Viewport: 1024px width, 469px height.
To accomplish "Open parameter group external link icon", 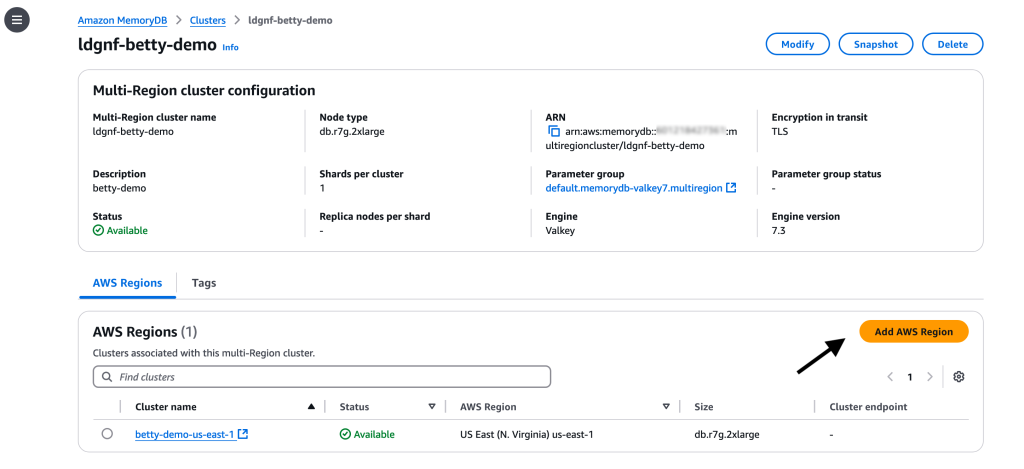I will (731, 188).
